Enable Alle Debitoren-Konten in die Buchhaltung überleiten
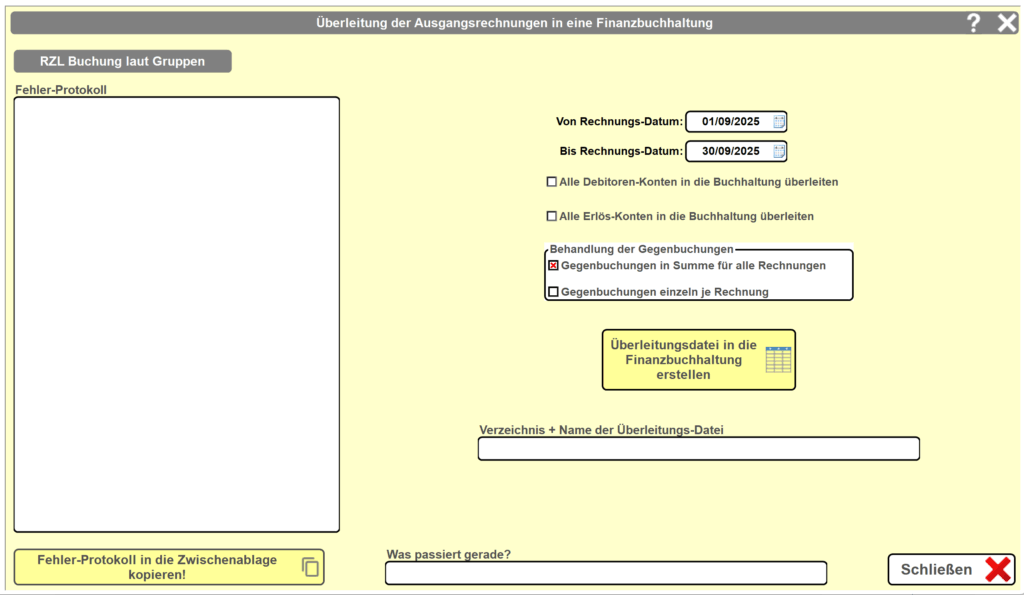Viewport: 1024px width, 595px height. [552, 182]
